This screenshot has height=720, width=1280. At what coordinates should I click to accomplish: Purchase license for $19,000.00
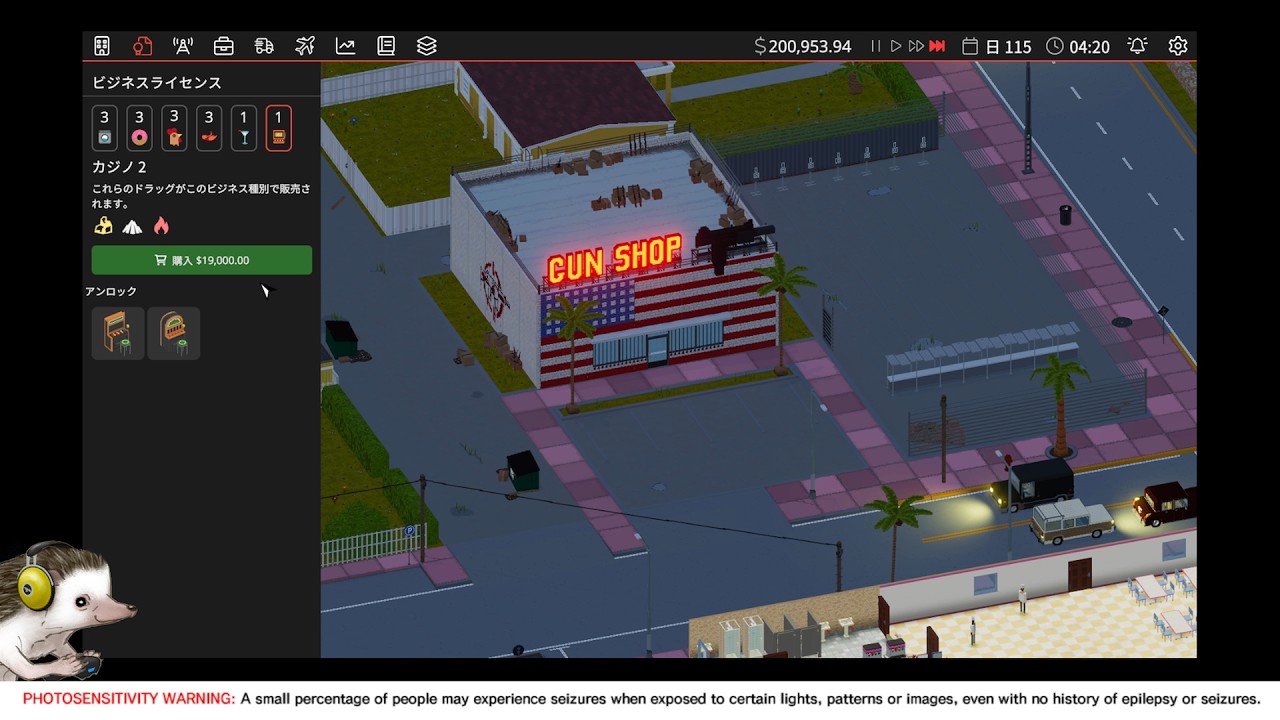click(202, 260)
